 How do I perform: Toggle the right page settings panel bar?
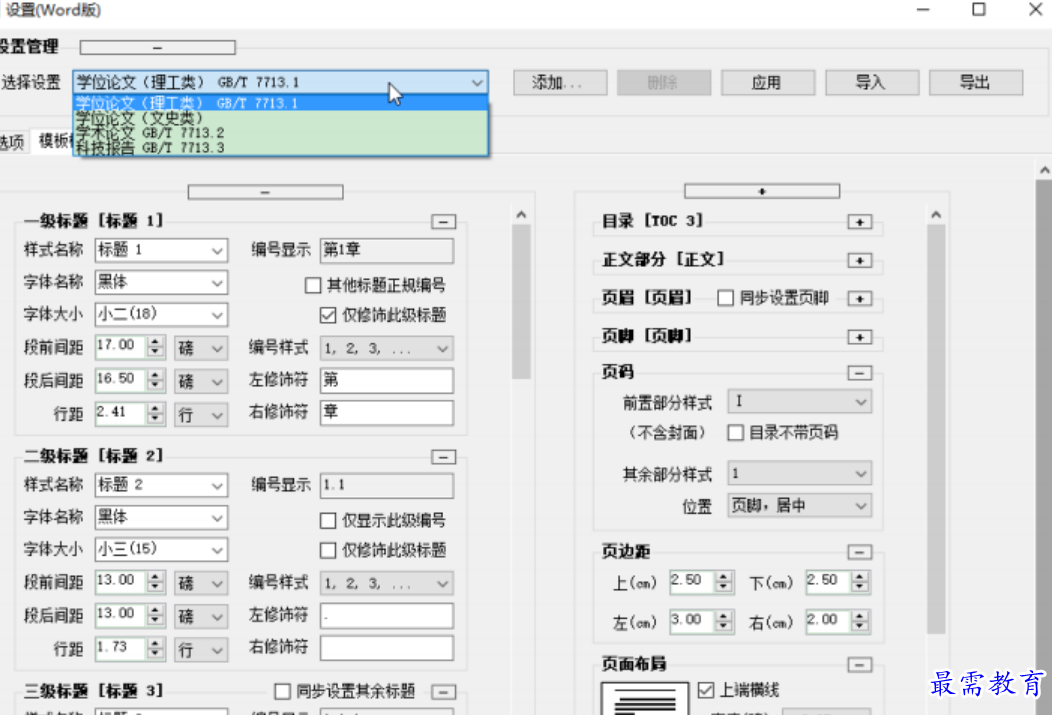(x=762, y=191)
